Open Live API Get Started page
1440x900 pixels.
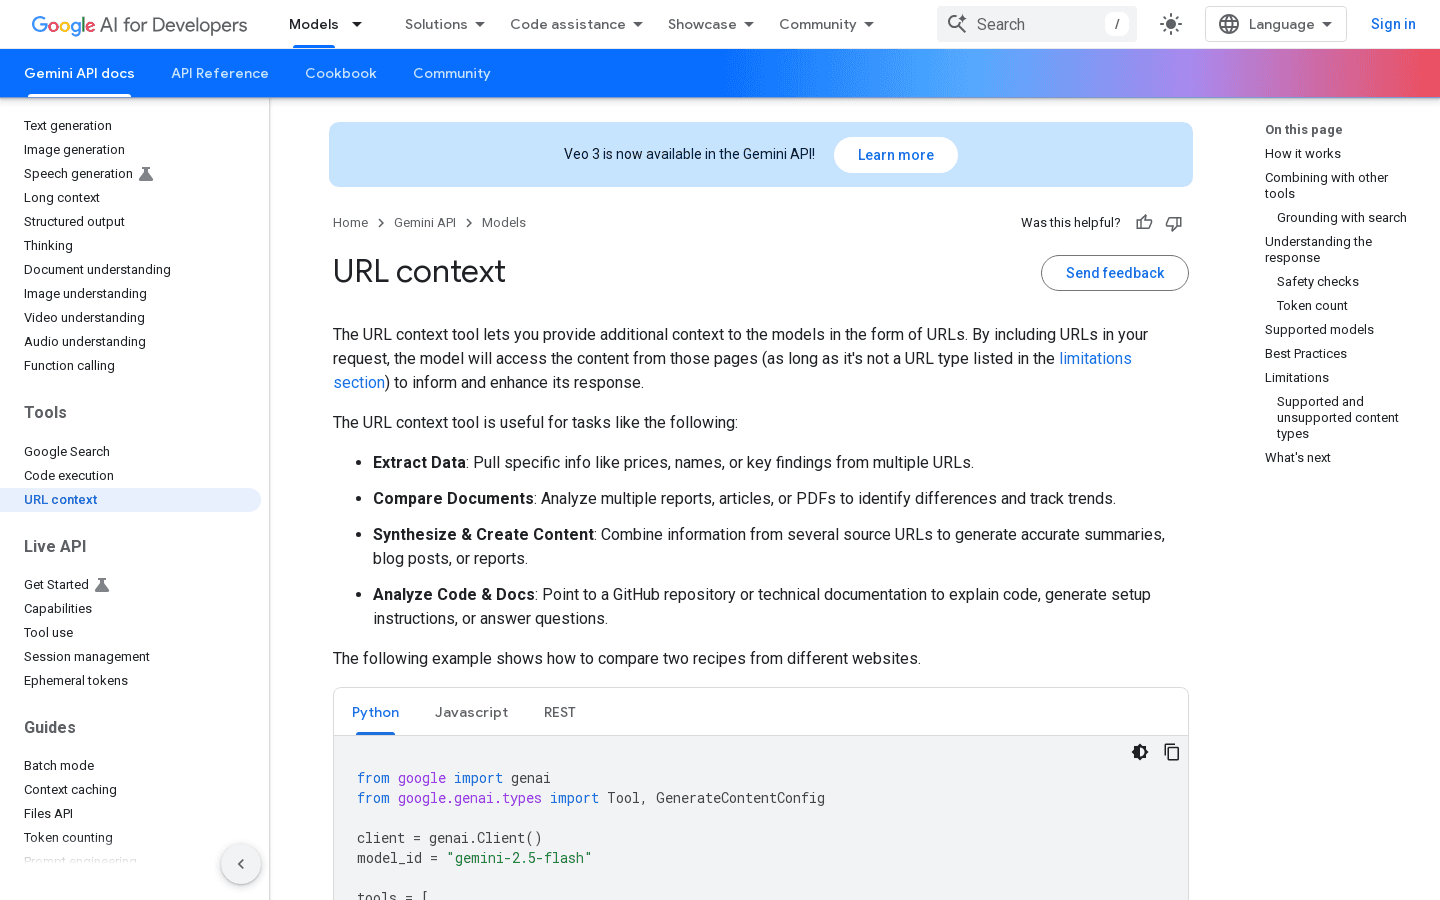(x=56, y=585)
